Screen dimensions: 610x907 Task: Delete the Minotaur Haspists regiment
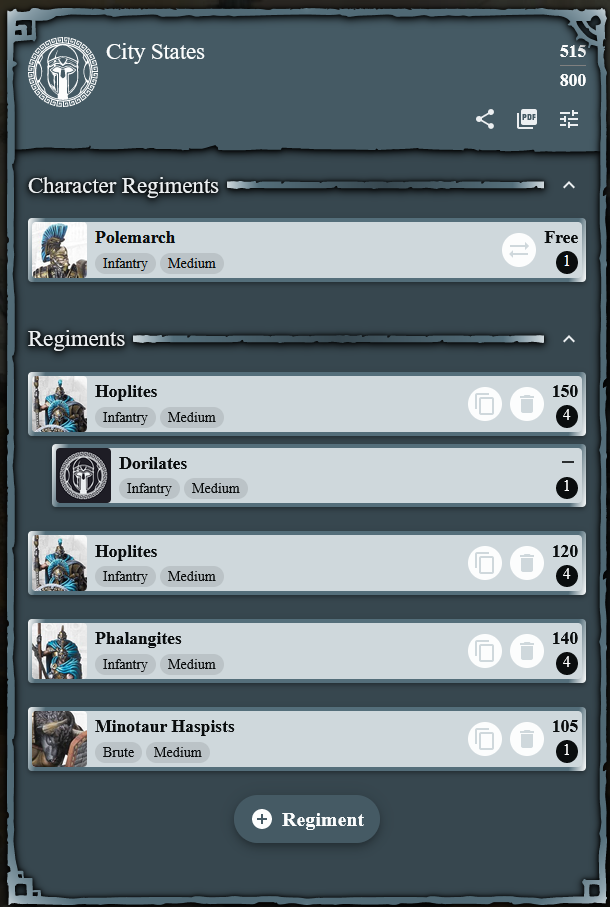point(527,739)
